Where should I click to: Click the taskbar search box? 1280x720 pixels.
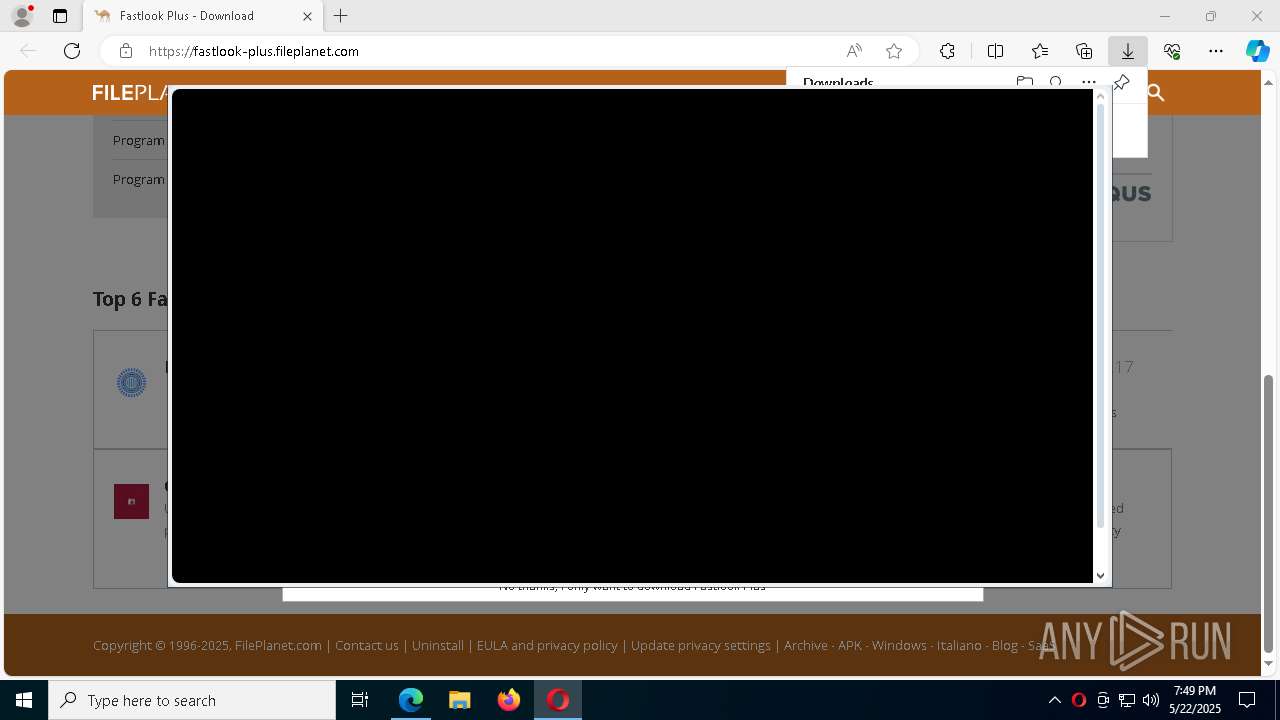[x=192, y=700]
